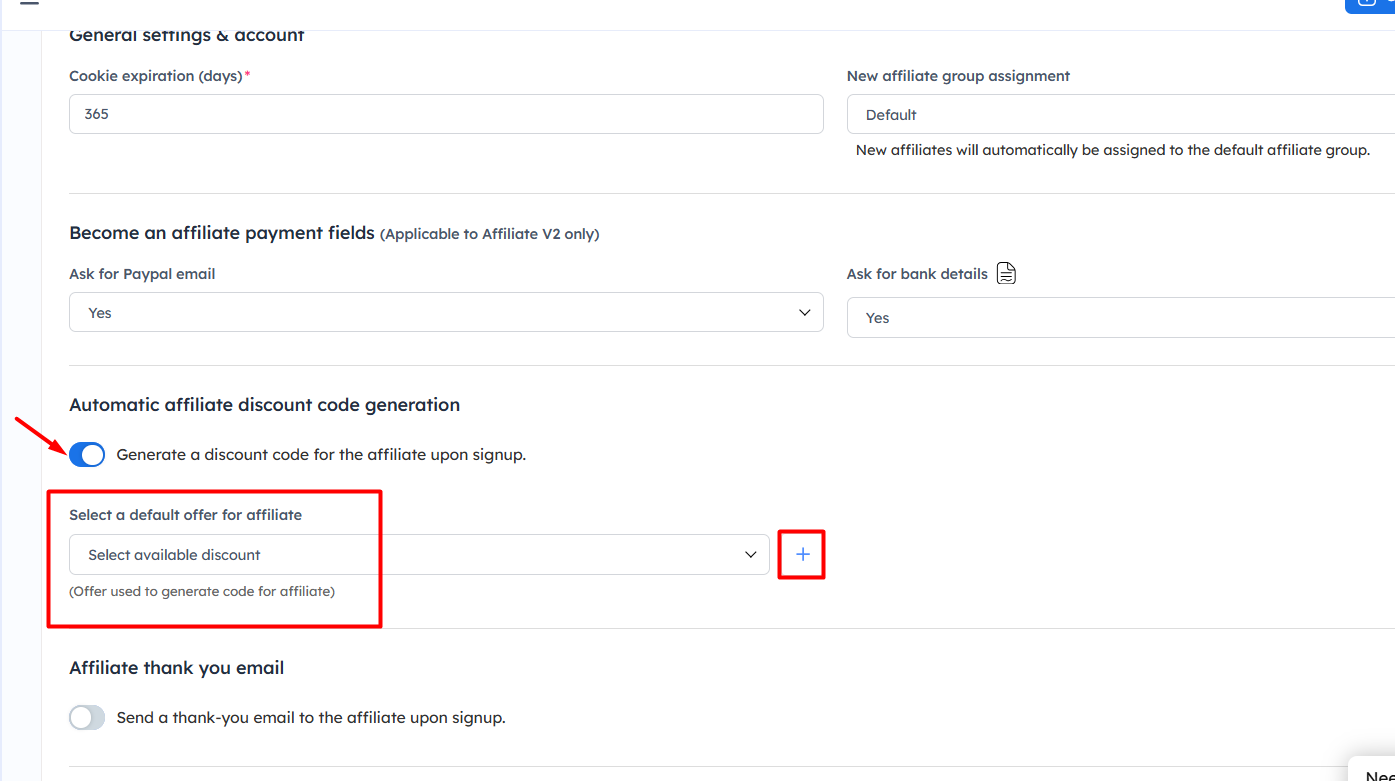Click the 'Send a thank-you email' label text

(x=311, y=718)
